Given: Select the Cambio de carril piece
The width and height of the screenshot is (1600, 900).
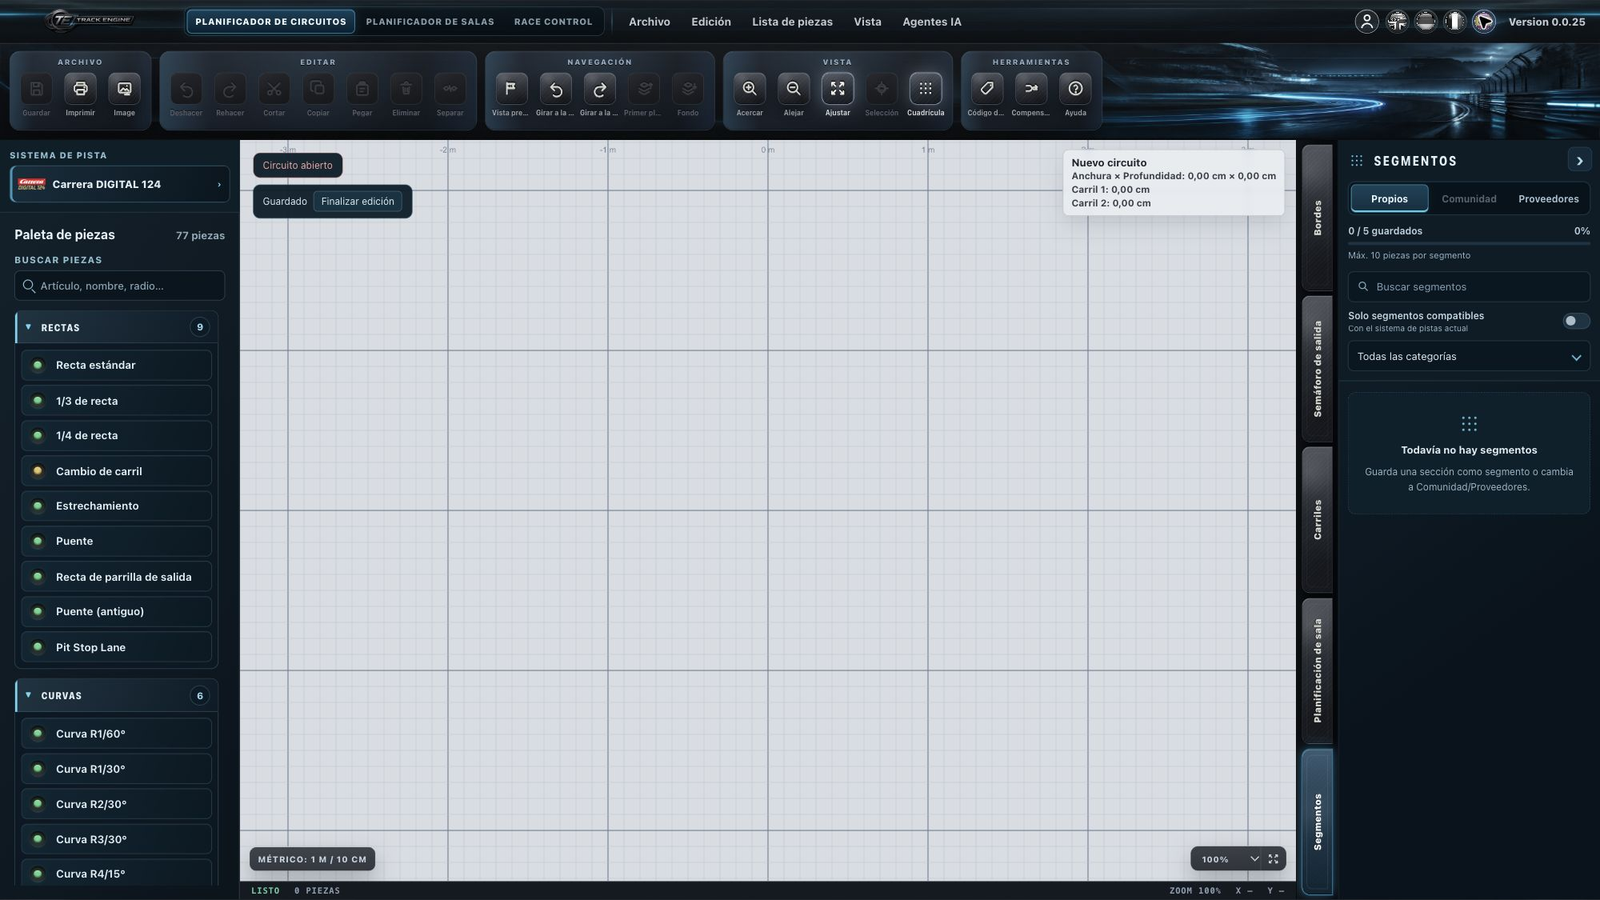Looking at the screenshot, I should (x=116, y=471).
